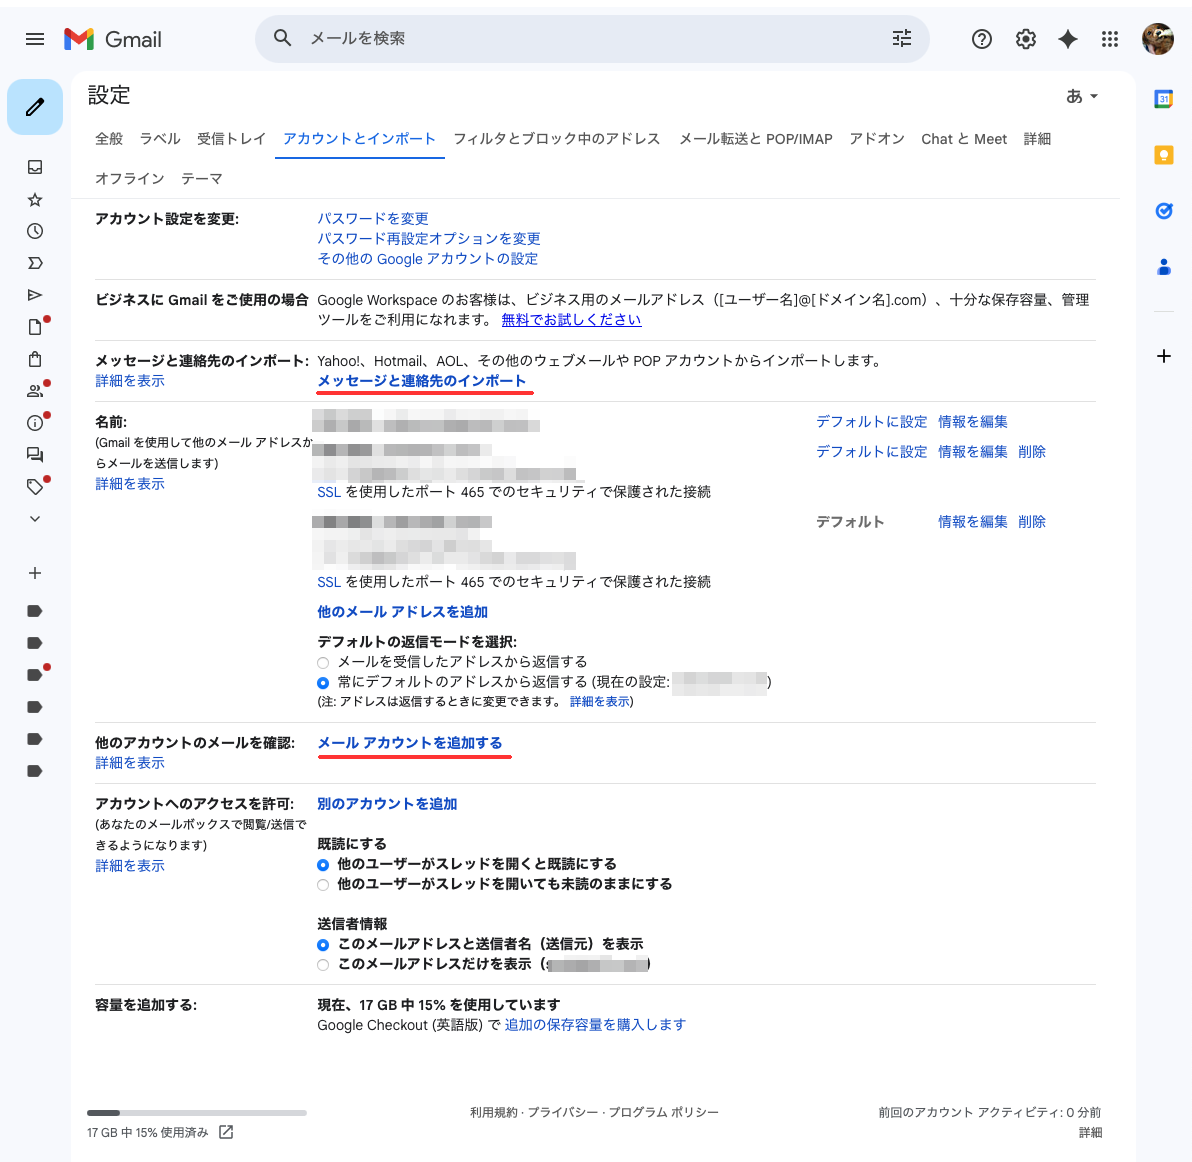Select 他のユーザーがスレッドを開いても未読のままにする option
This screenshot has width=1192, height=1162.
click(x=323, y=885)
